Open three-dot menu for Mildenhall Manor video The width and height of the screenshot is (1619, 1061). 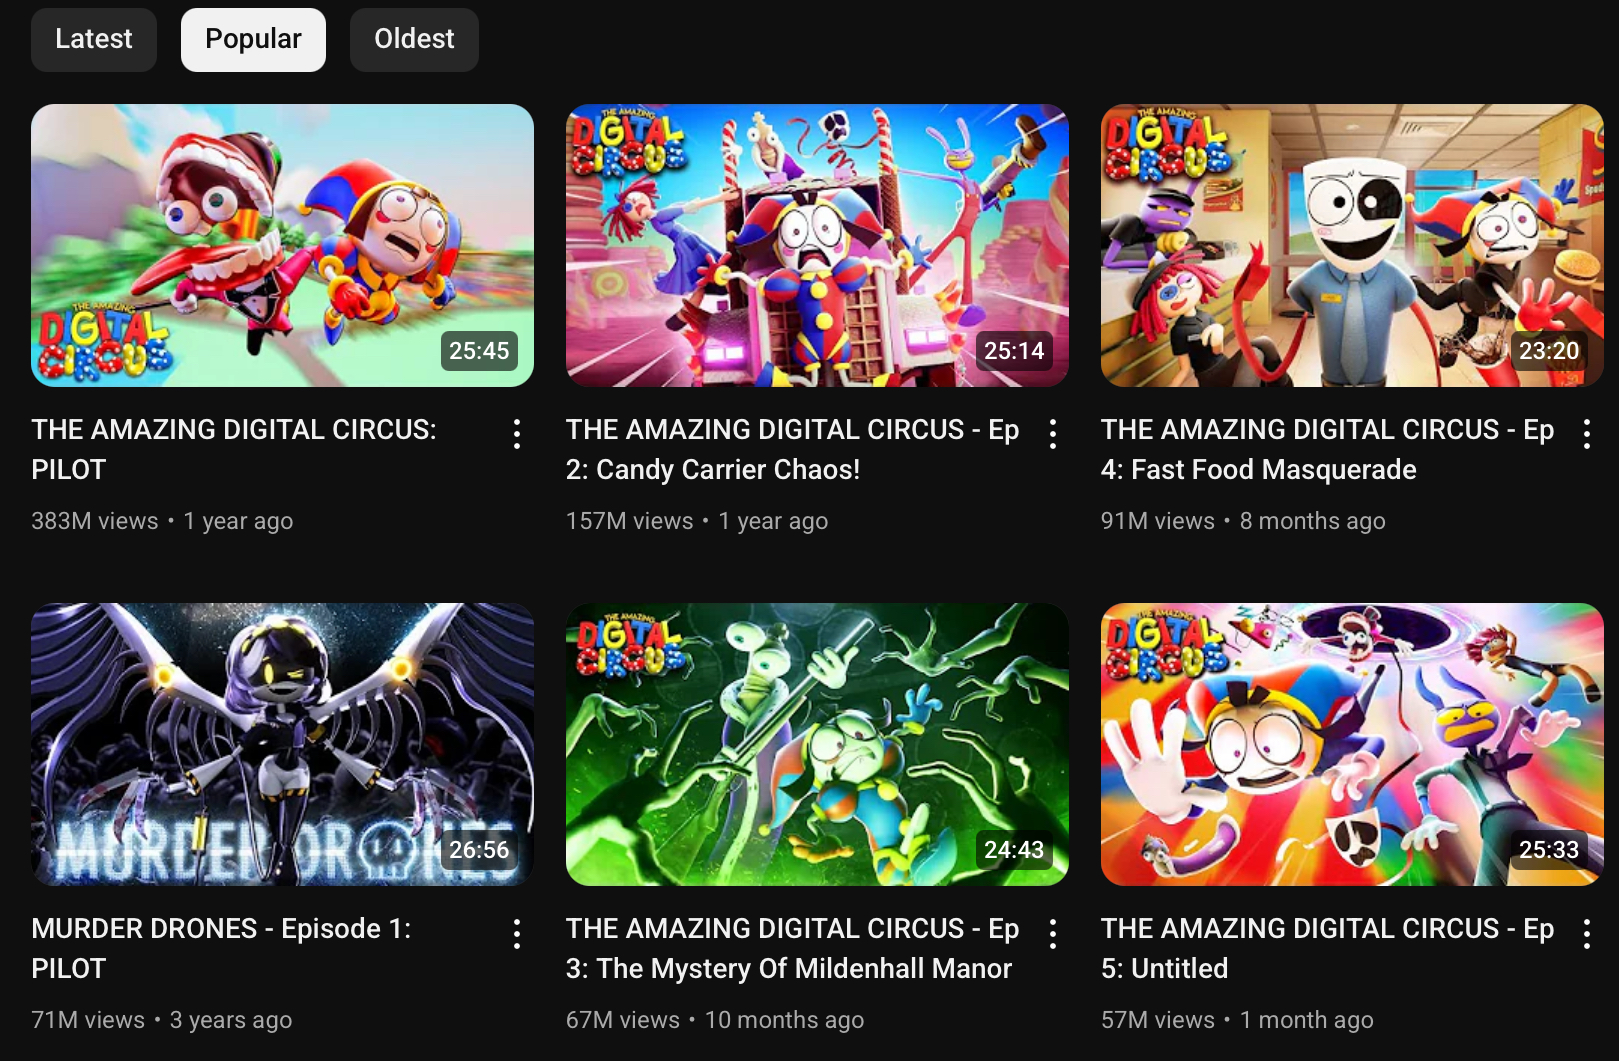(1053, 933)
